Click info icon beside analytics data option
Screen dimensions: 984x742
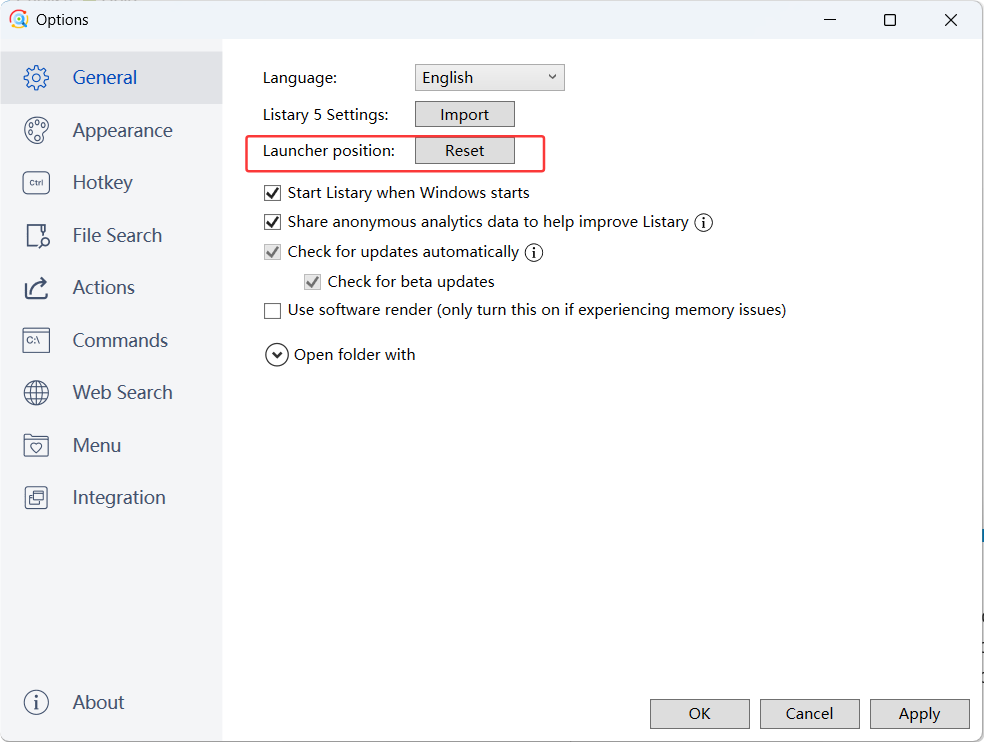click(x=703, y=222)
